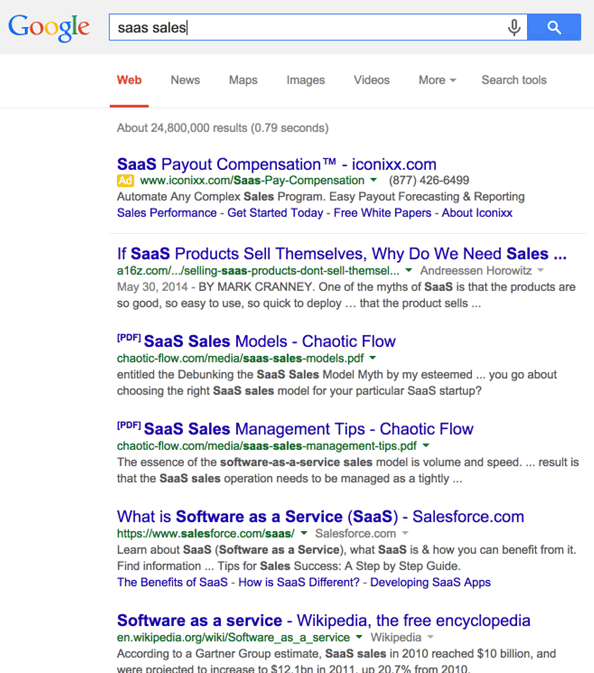Click How is SaaS Different? sitelink
The height and width of the screenshot is (673, 594).
(x=299, y=582)
